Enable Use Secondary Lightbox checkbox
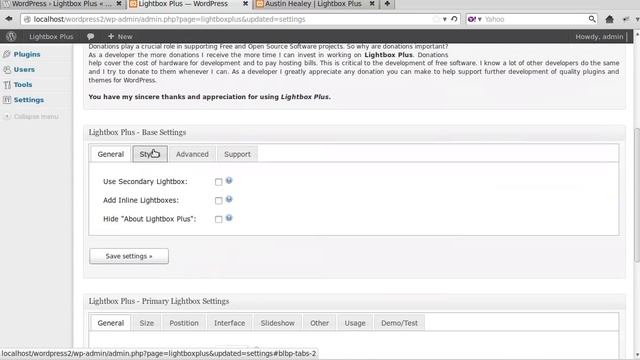 pyautogui.click(x=218, y=182)
